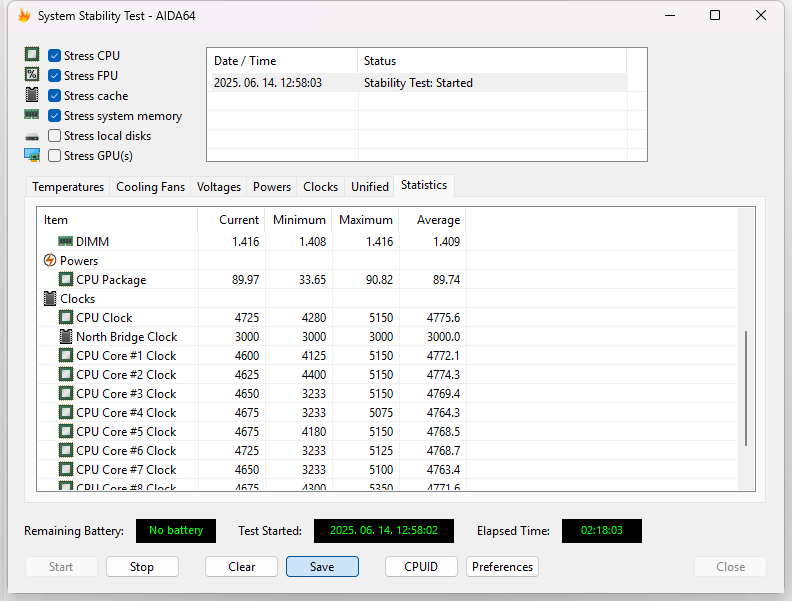792x601 pixels.
Task: Click the CPU Core #3 Clock icon
Action: [x=66, y=393]
